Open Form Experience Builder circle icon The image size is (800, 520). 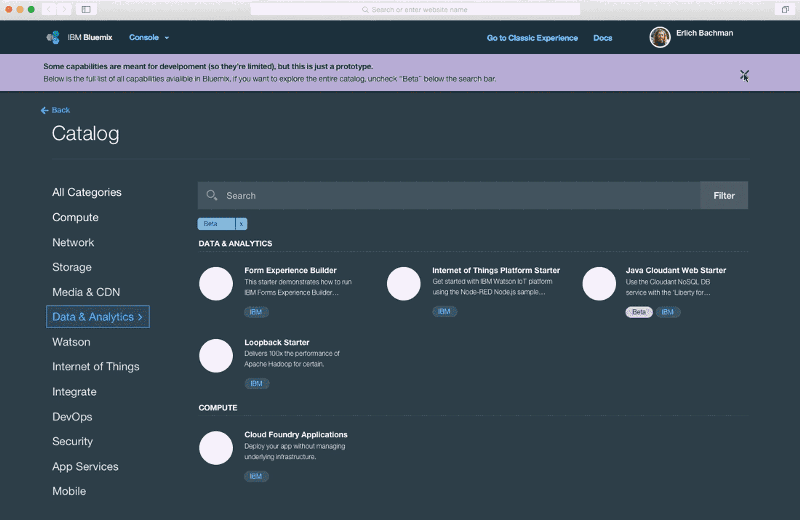tap(216, 284)
